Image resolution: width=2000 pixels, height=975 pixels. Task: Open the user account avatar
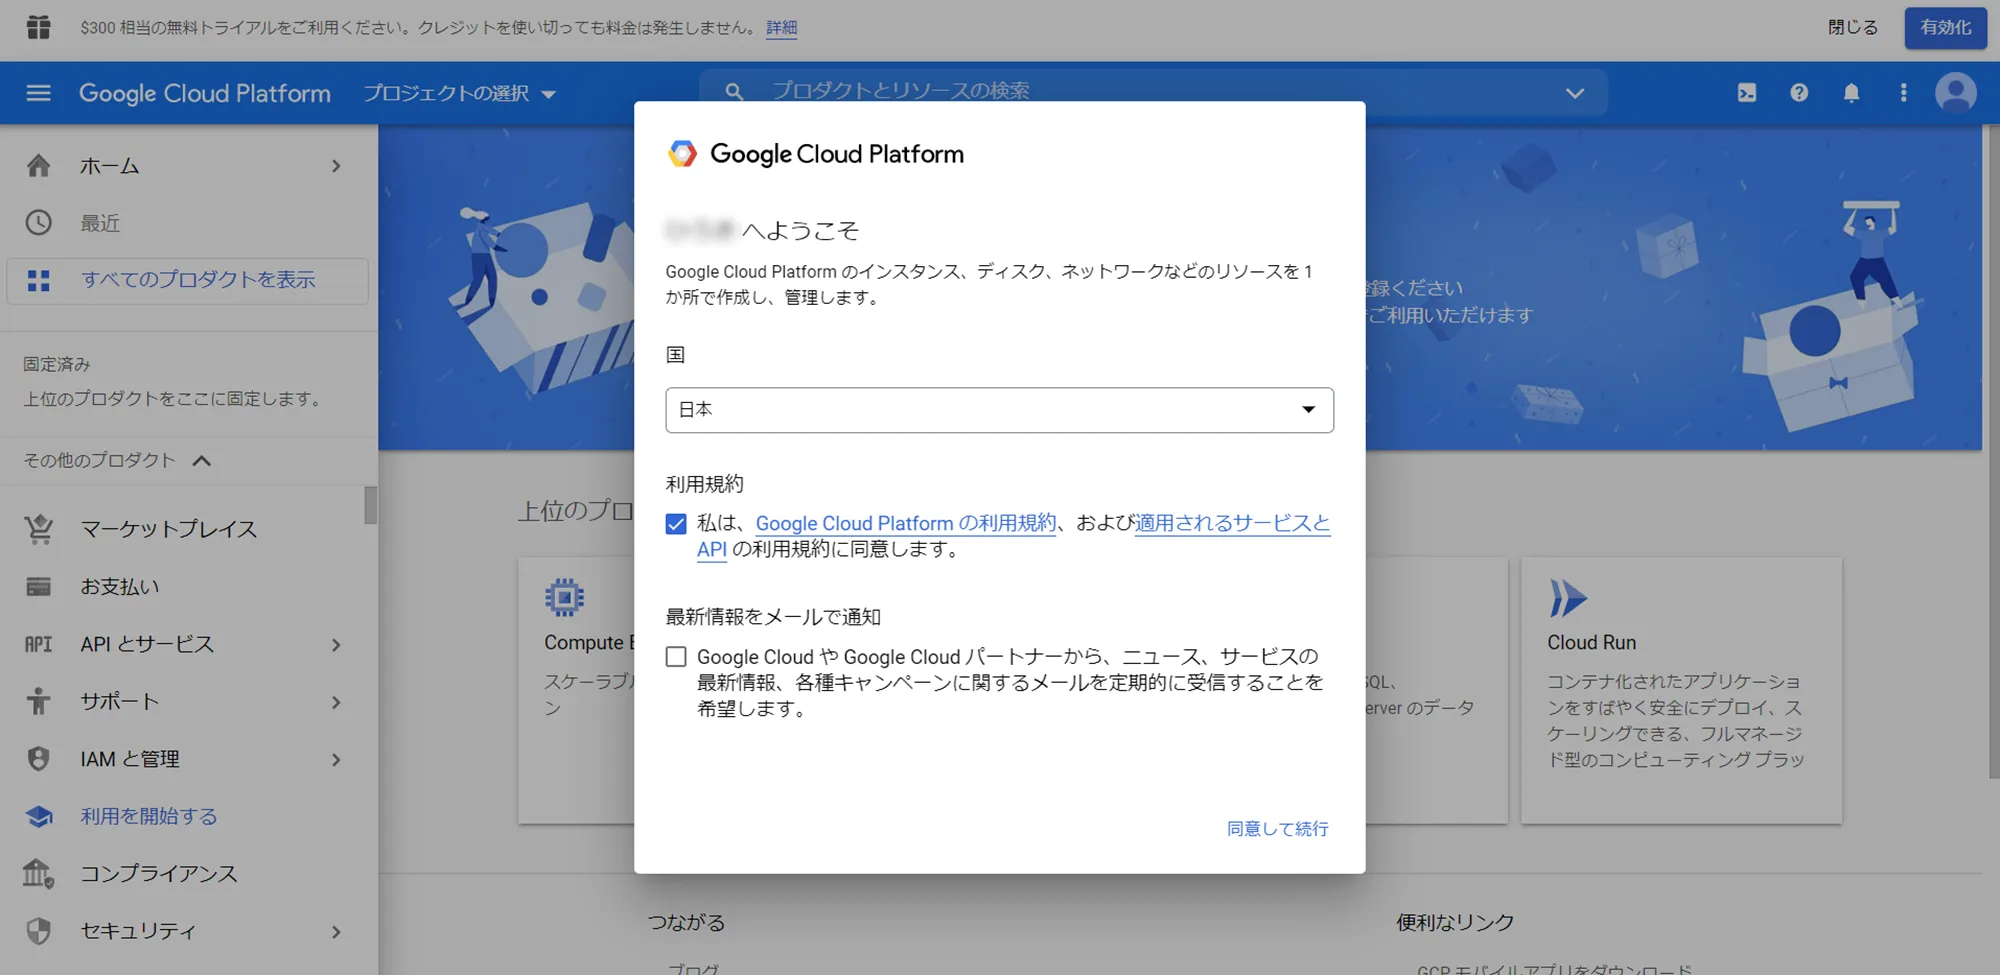pos(1956,93)
